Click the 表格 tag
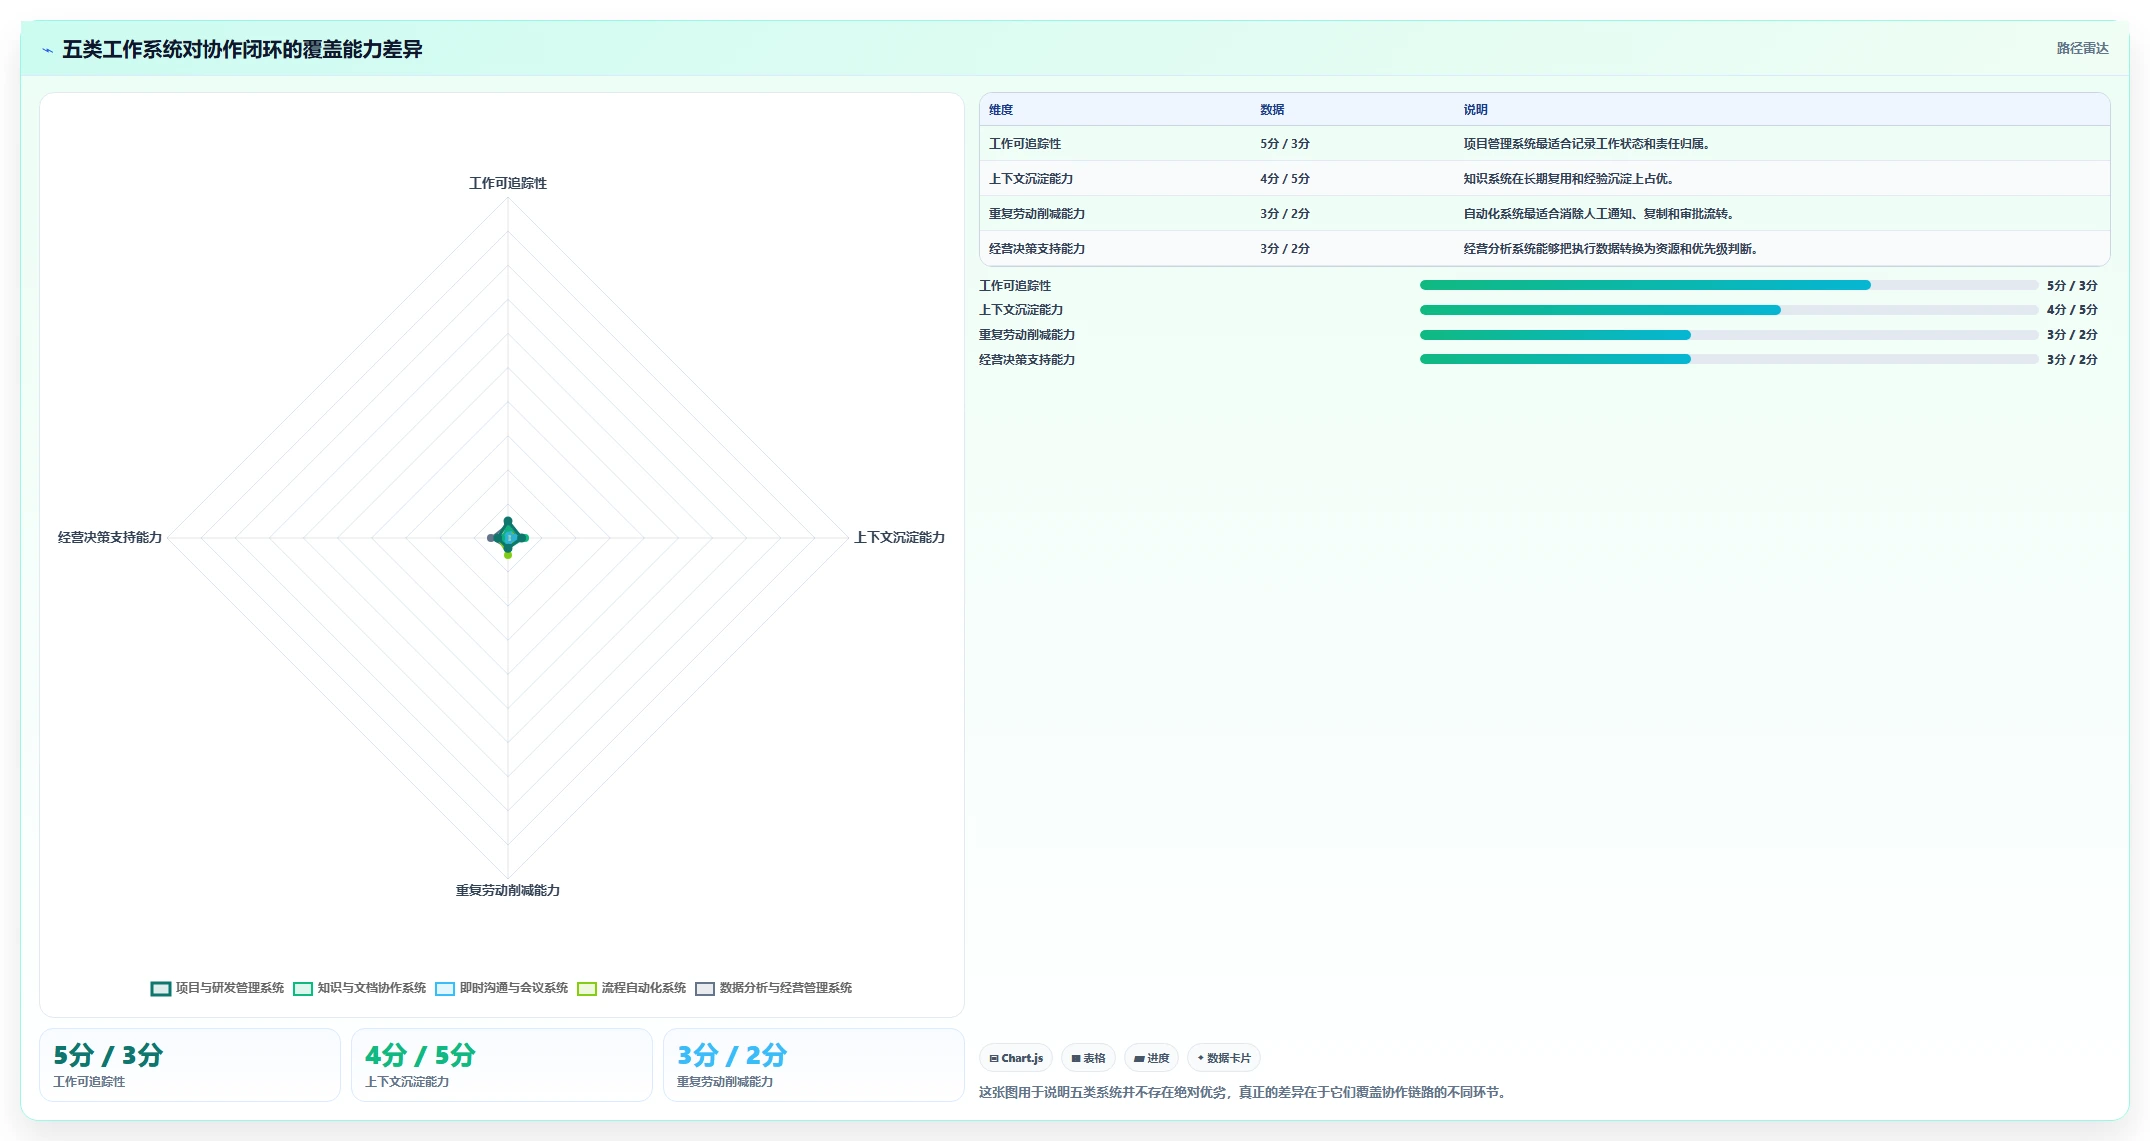This screenshot has width=2150, height=1141. point(1088,1058)
